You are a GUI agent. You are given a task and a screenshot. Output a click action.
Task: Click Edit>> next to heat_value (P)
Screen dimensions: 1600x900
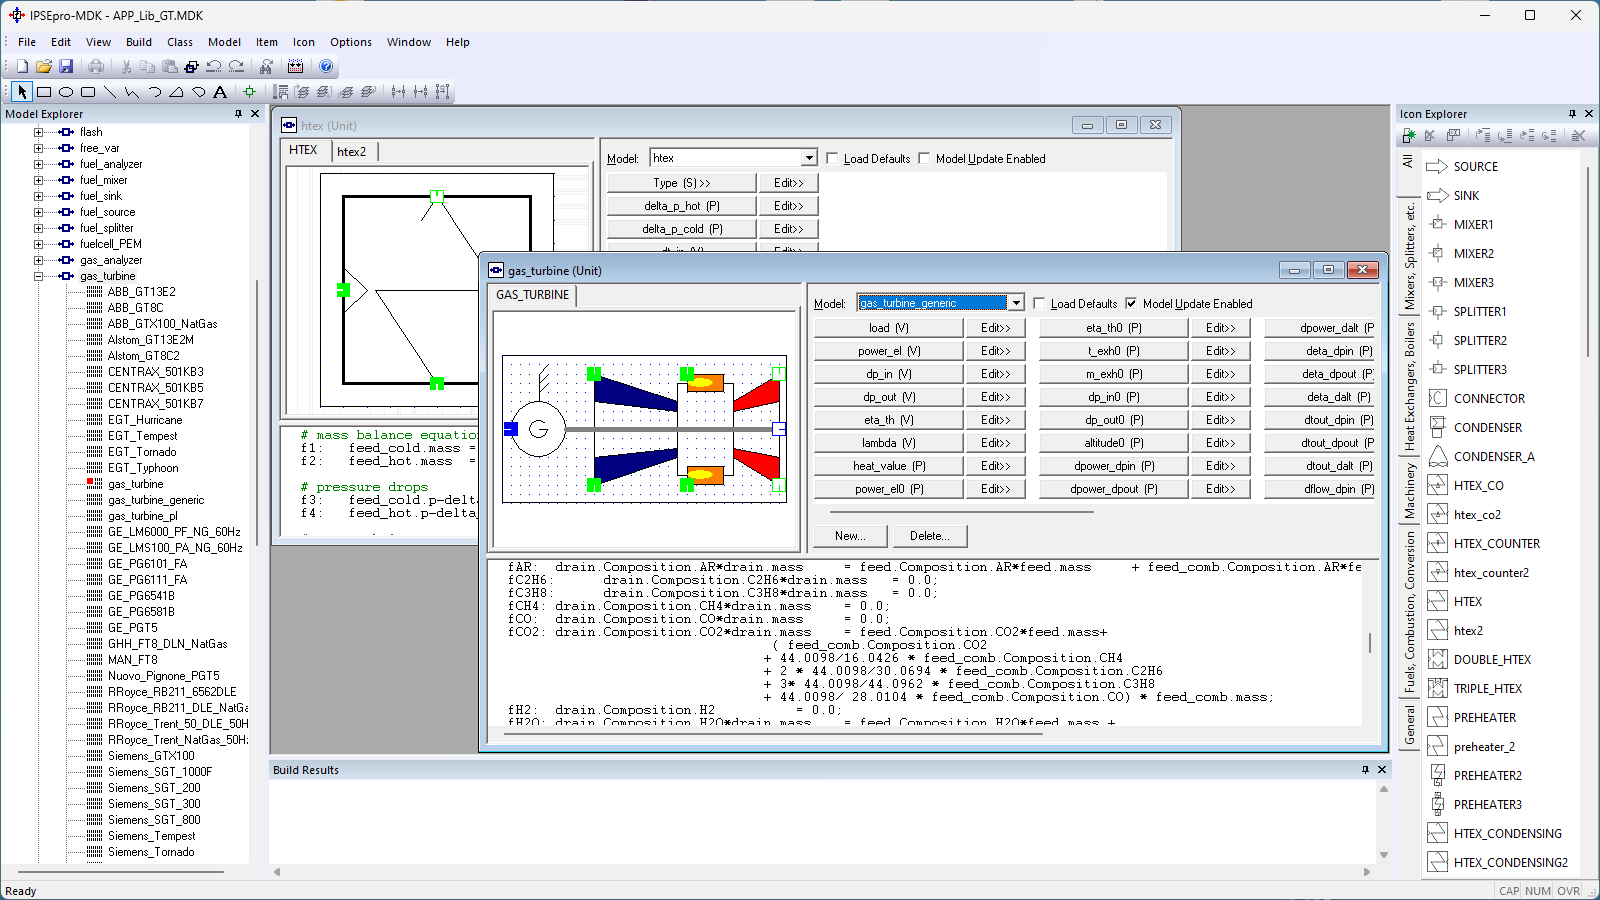[995, 466]
